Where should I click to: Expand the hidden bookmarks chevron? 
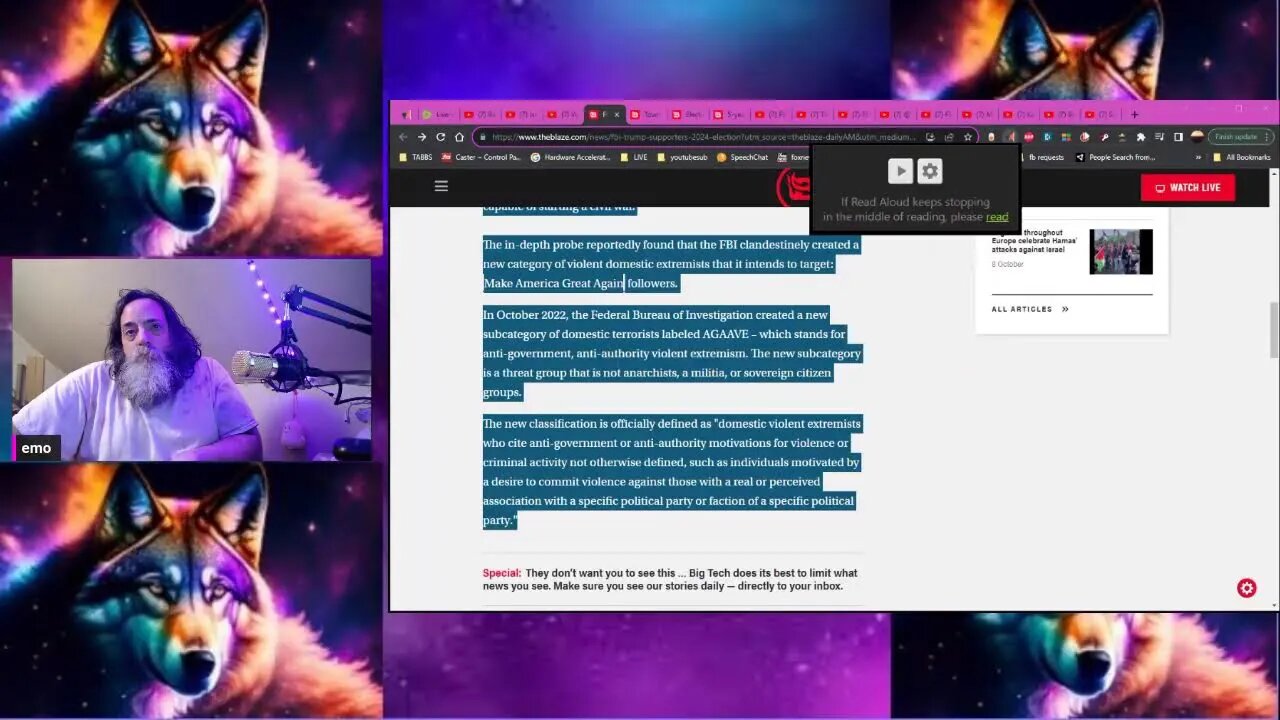click(x=1198, y=157)
